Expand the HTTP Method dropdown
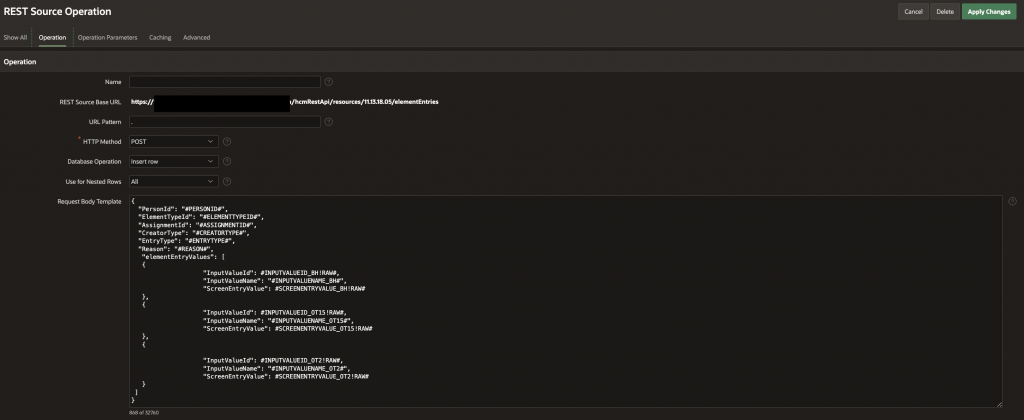Image resolution: width=1024 pixels, height=420 pixels. (x=173, y=142)
